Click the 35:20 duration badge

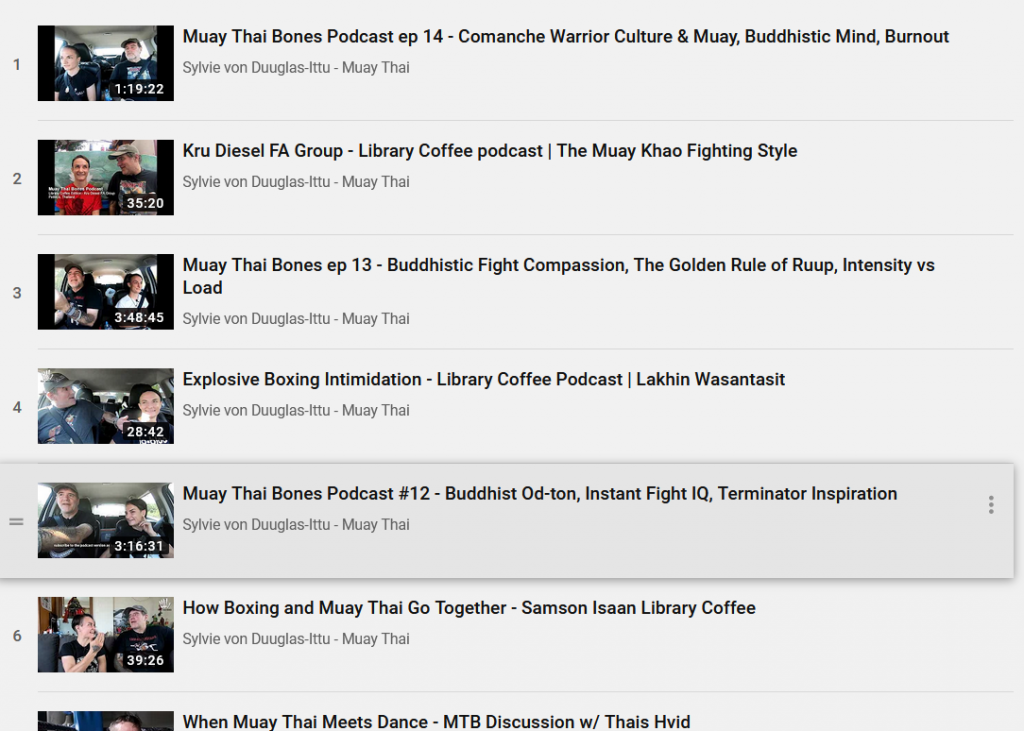point(145,203)
